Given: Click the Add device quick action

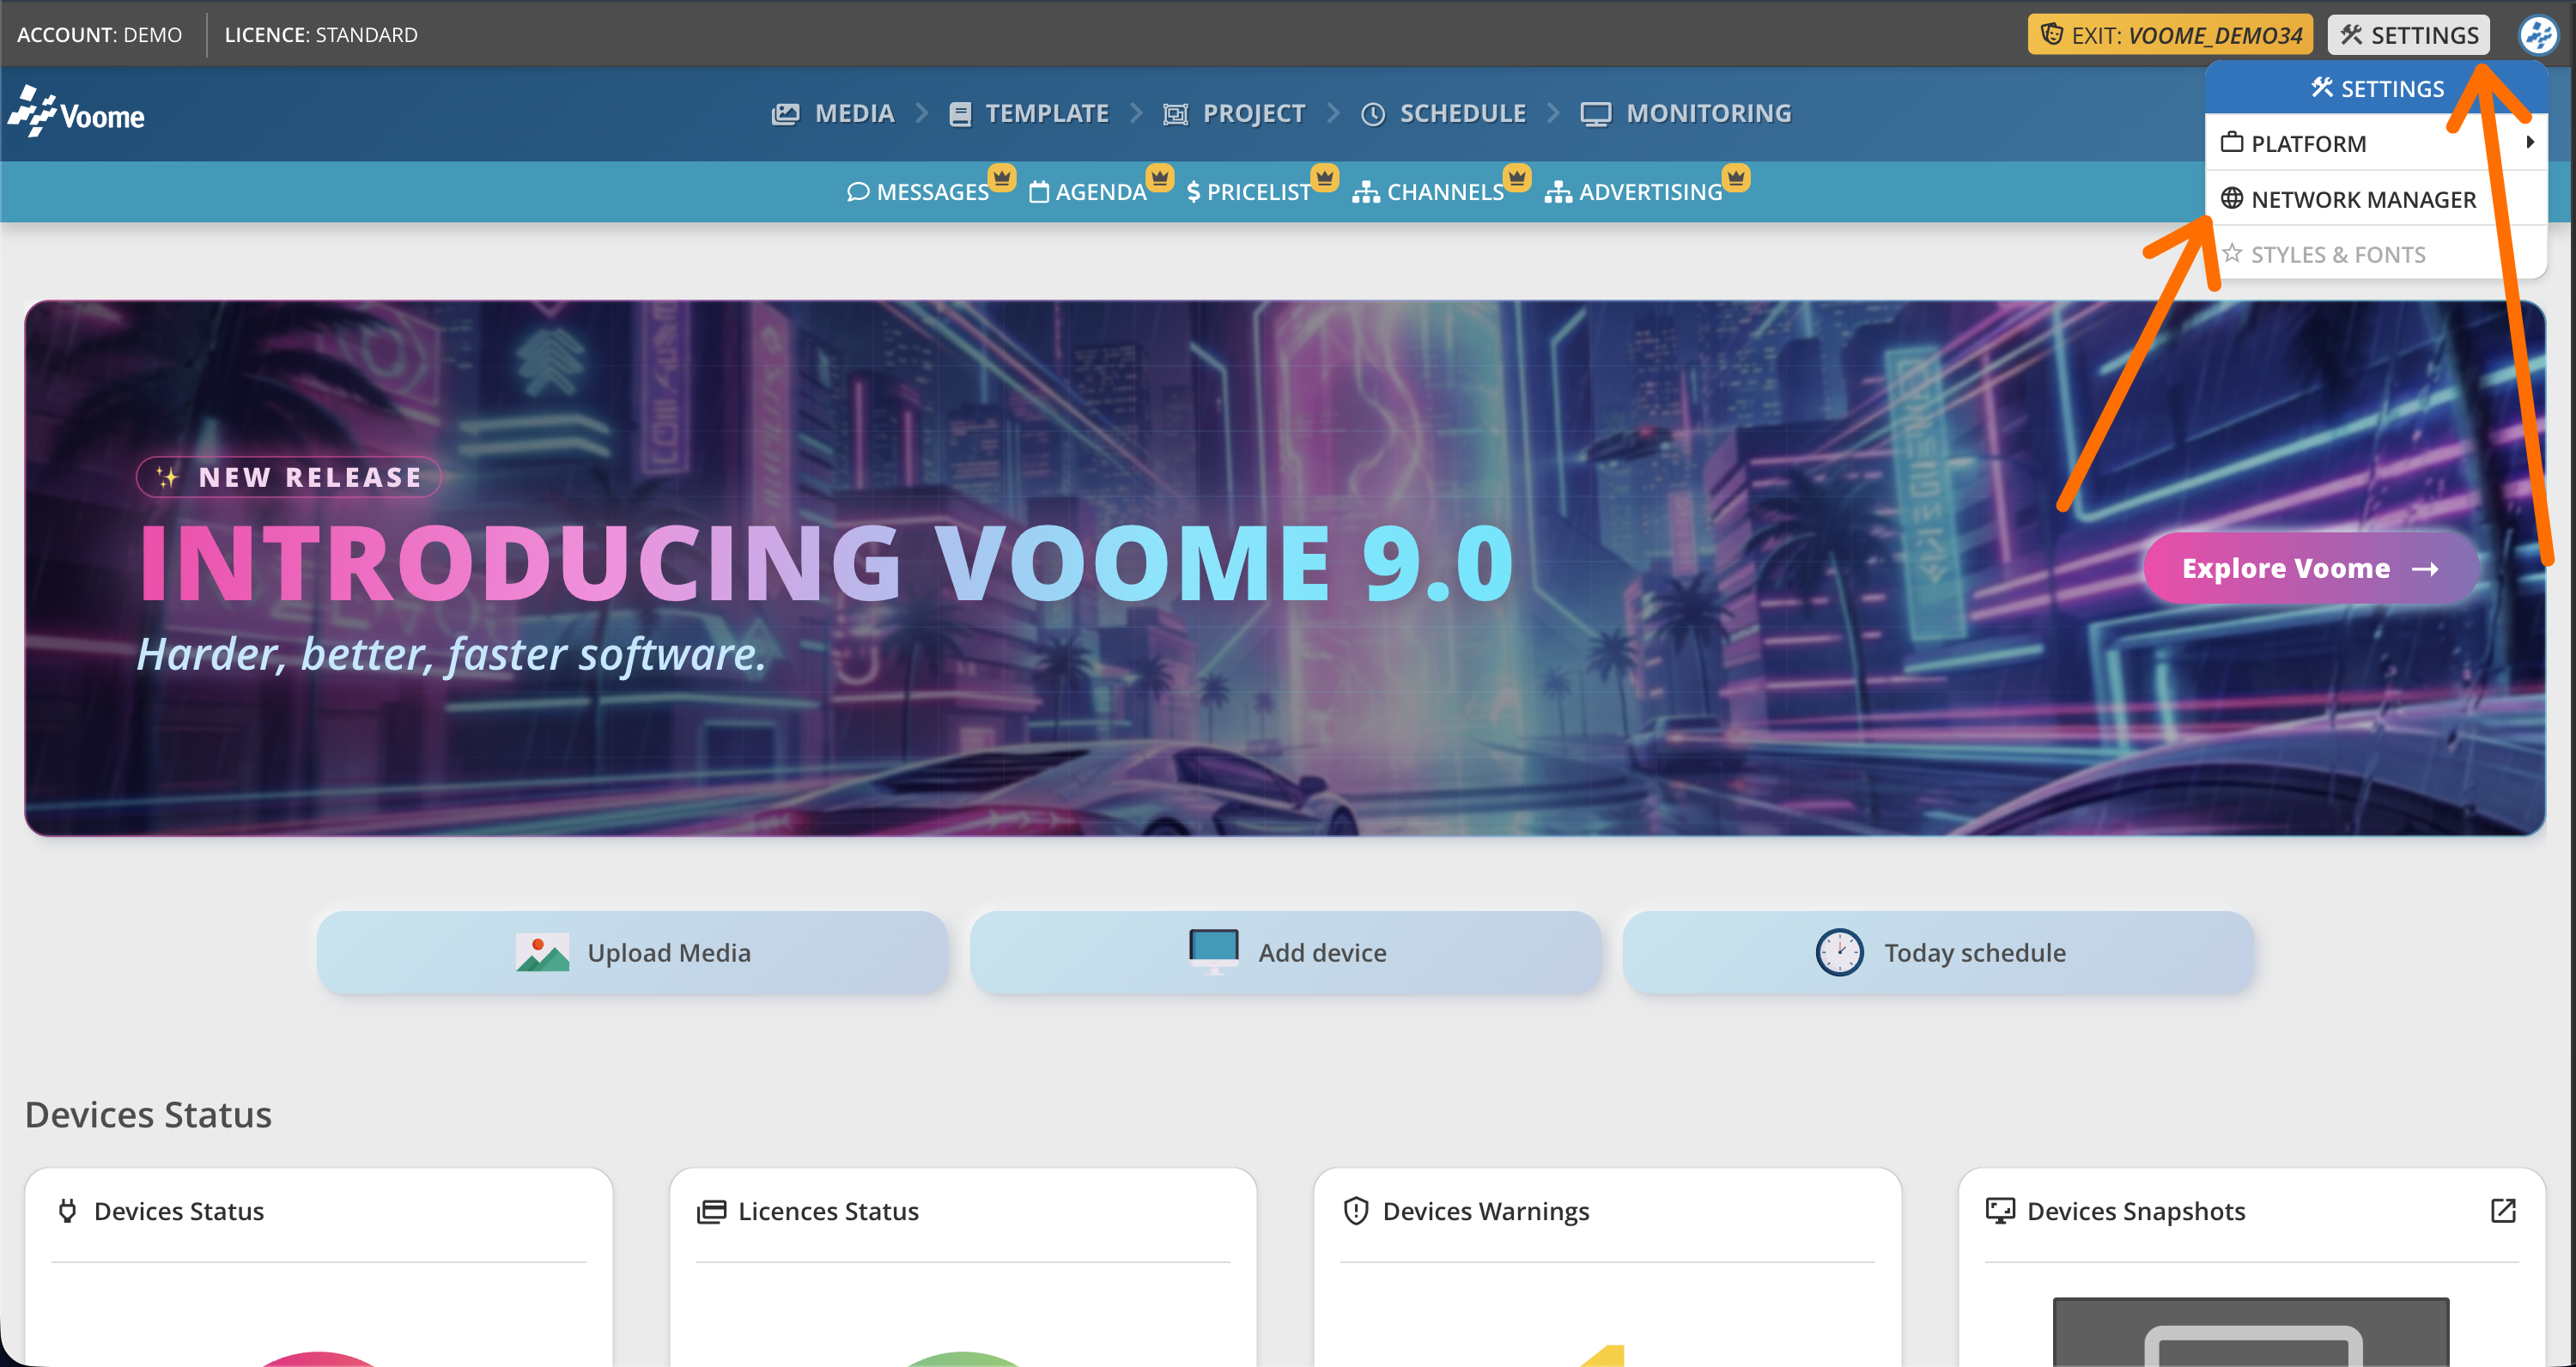Looking at the screenshot, I should pyautogui.click(x=1286, y=952).
